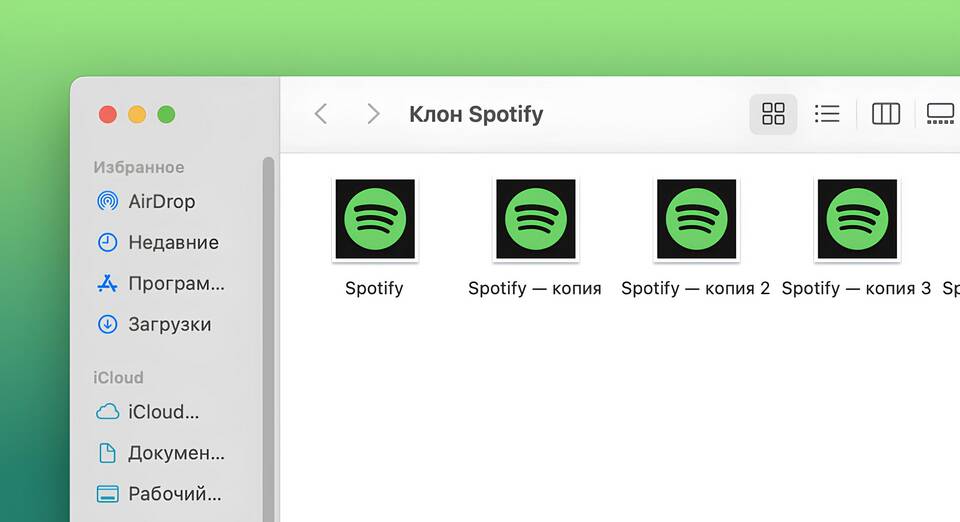Click the AirDrop icon in sidebar
Viewport: 960px width, 522px height.
click(107, 201)
